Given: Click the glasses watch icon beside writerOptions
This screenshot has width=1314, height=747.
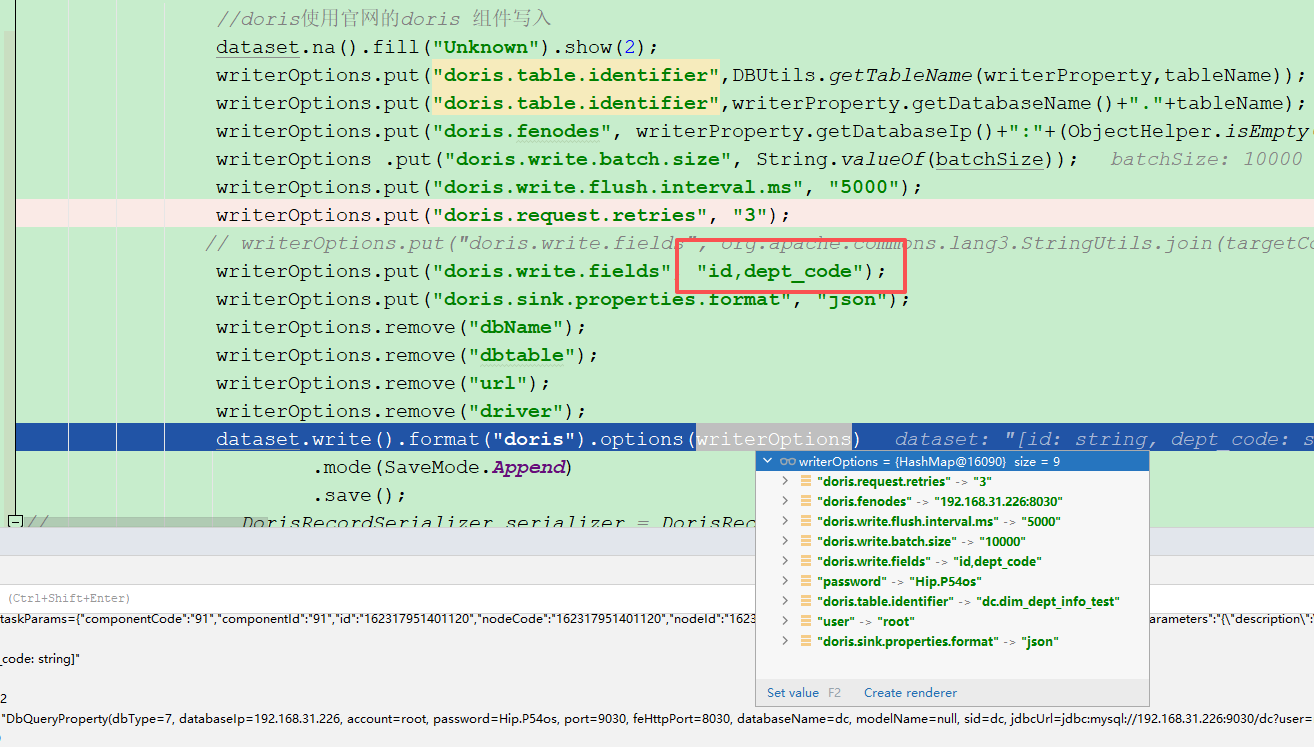Looking at the screenshot, I should click(x=787, y=461).
